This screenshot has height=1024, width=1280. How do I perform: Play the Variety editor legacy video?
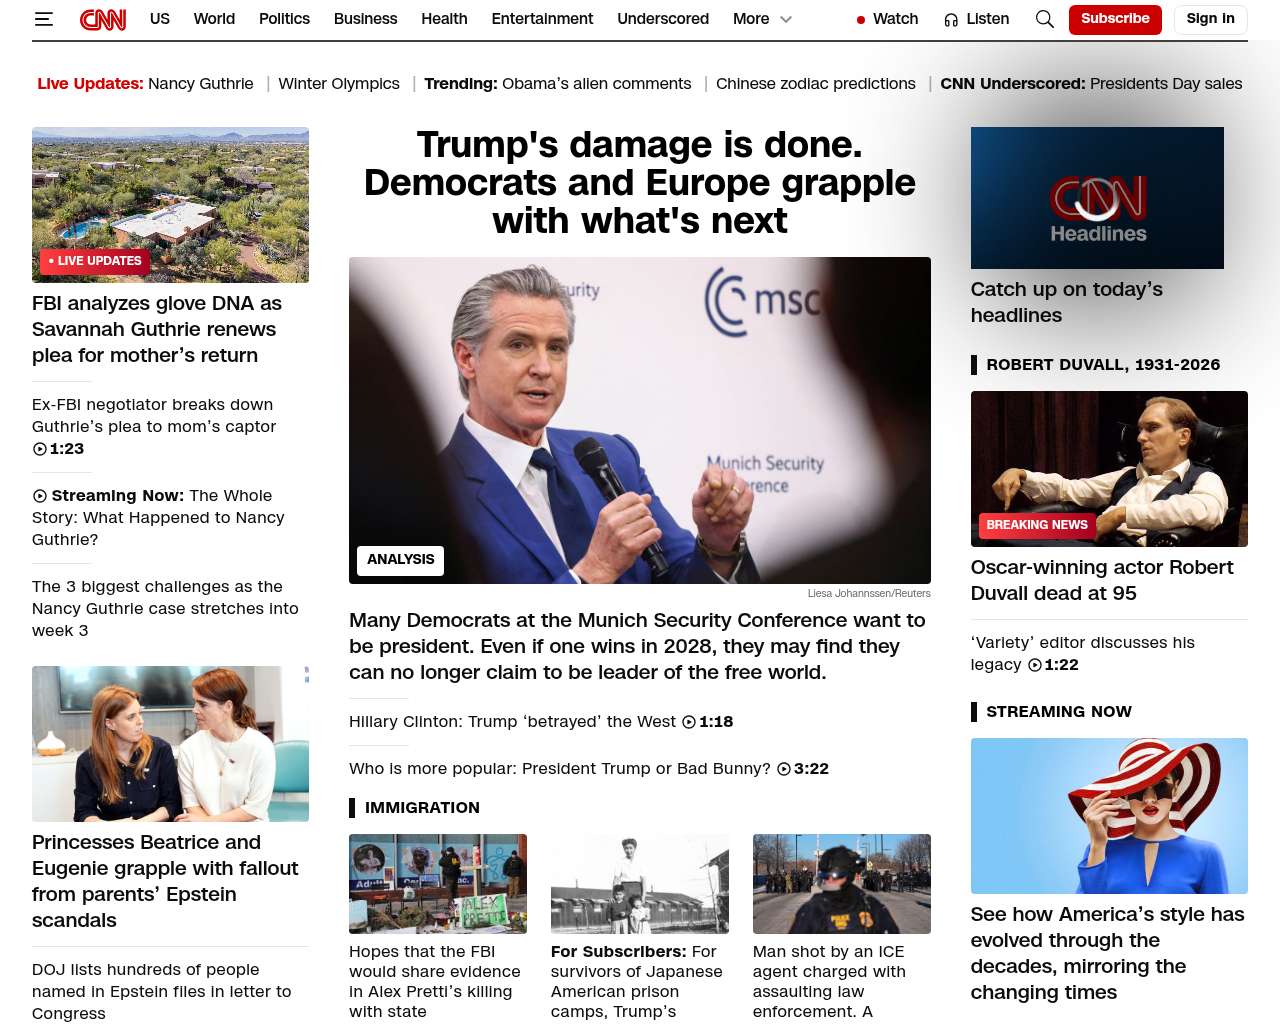pos(1035,665)
